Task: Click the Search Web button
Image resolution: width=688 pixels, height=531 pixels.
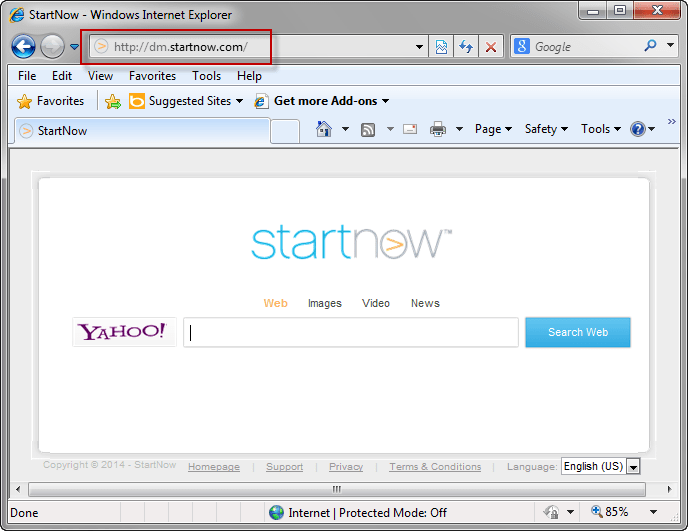Action: coord(577,332)
